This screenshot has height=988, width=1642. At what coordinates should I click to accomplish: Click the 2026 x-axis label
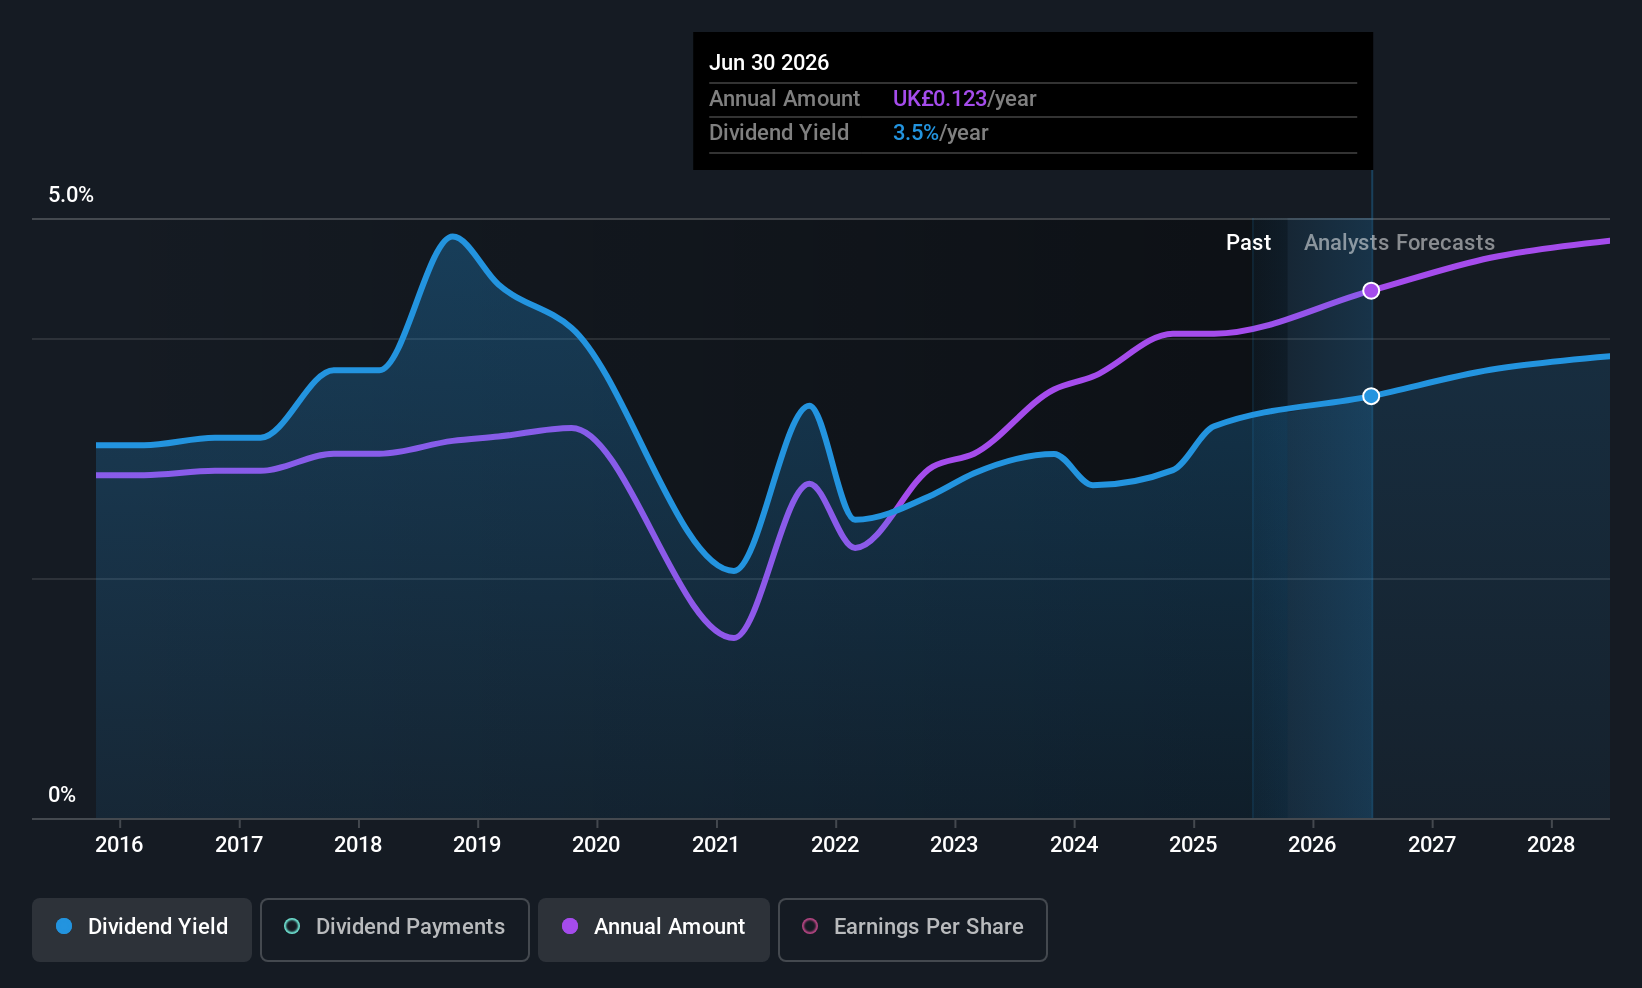click(x=1312, y=845)
